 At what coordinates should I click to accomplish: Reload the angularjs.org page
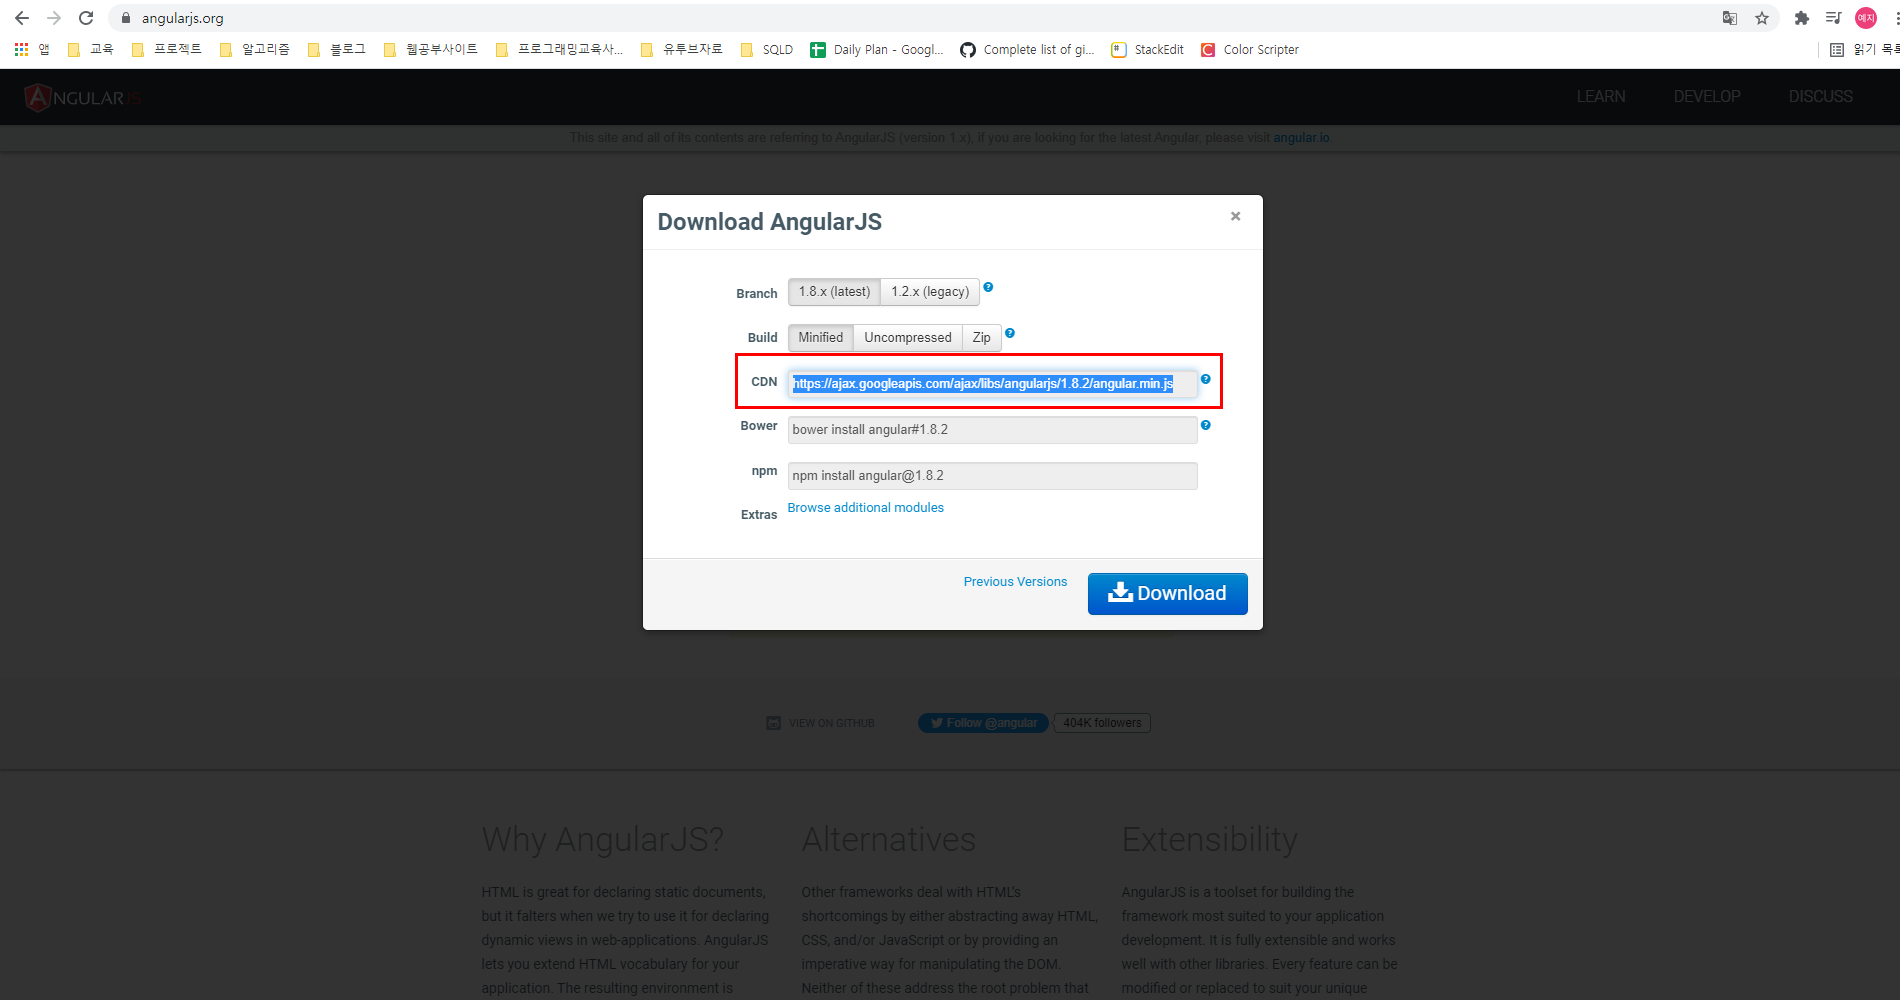click(x=86, y=18)
